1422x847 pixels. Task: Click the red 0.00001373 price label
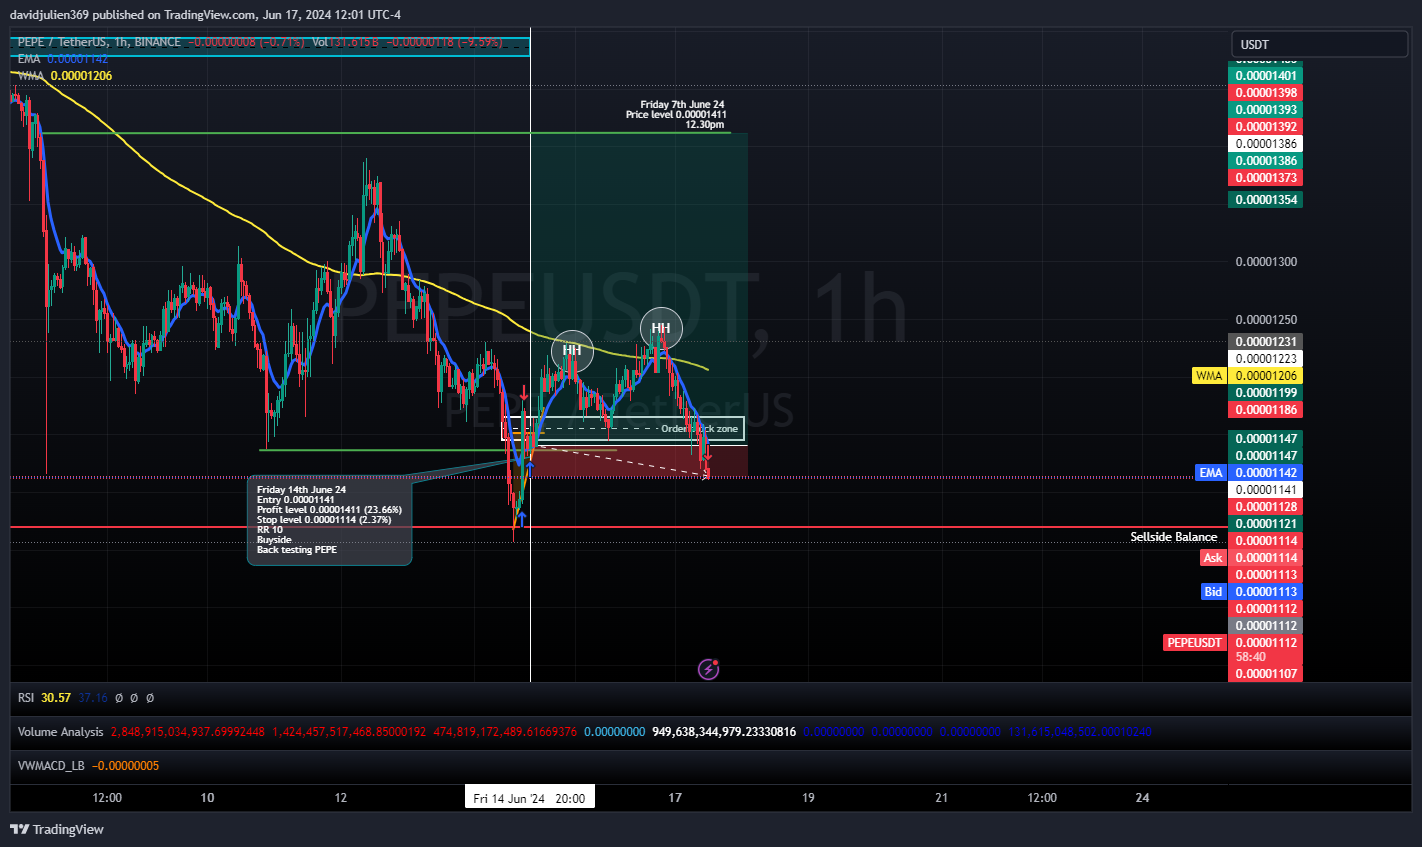coord(1265,178)
